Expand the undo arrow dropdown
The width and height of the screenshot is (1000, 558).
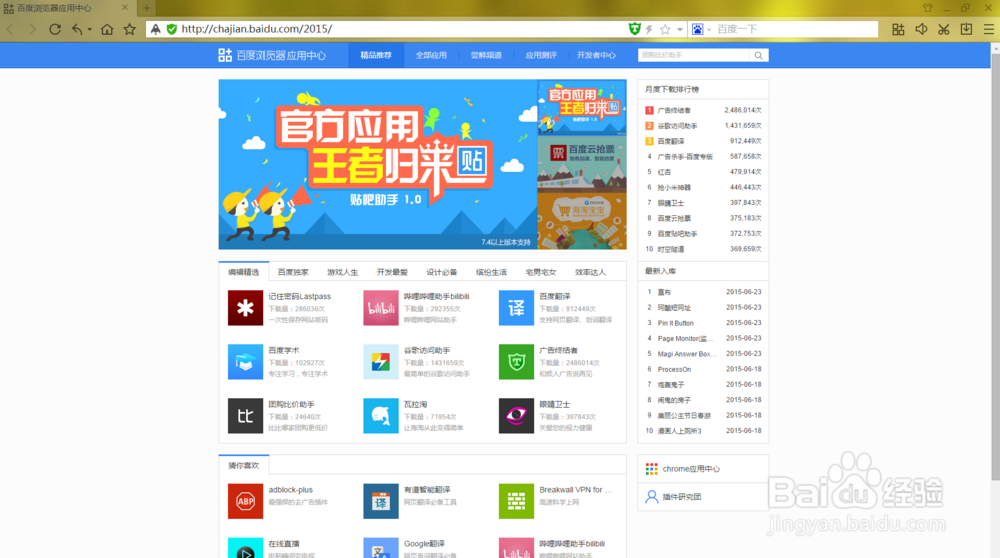[x=89, y=29]
